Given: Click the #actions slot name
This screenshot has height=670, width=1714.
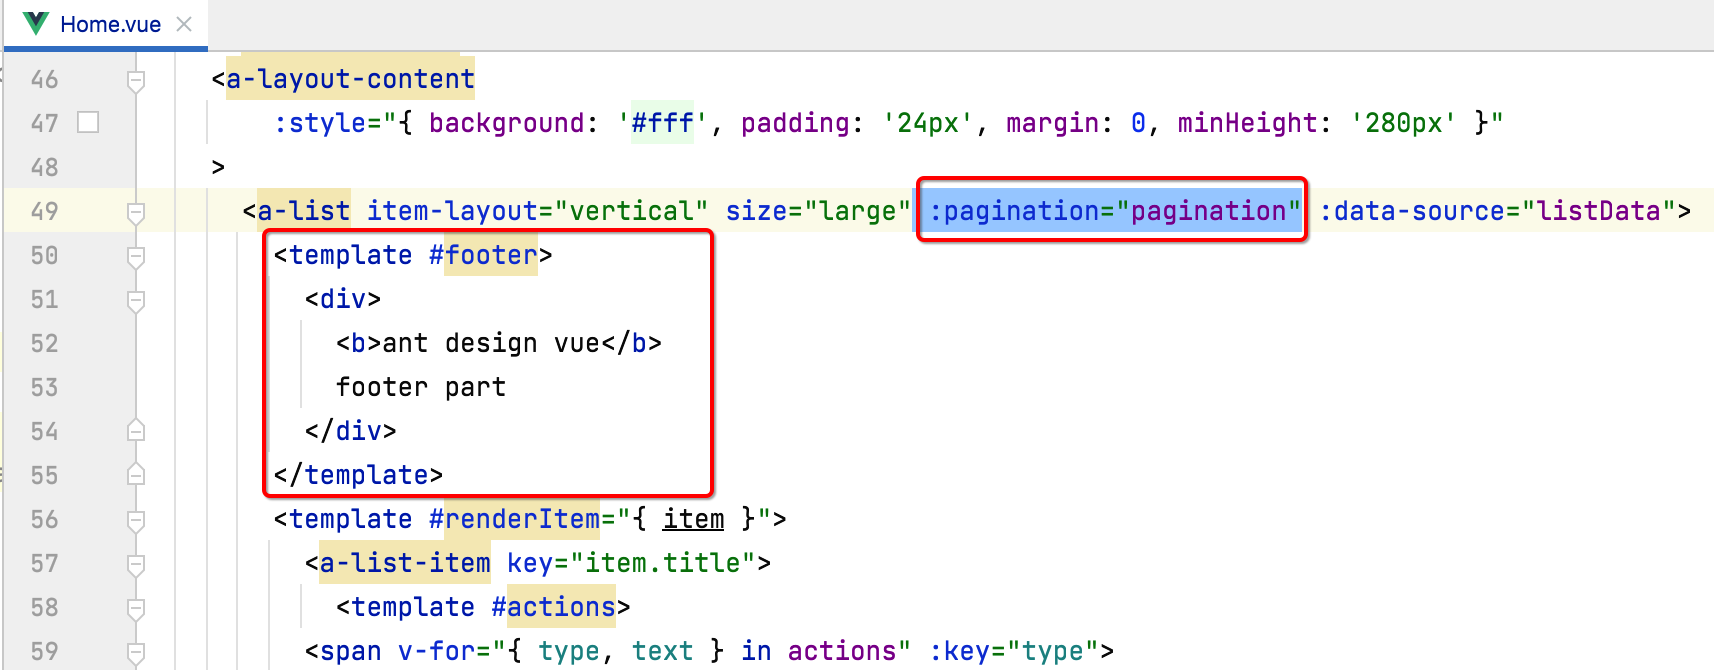Looking at the screenshot, I should 553,607.
